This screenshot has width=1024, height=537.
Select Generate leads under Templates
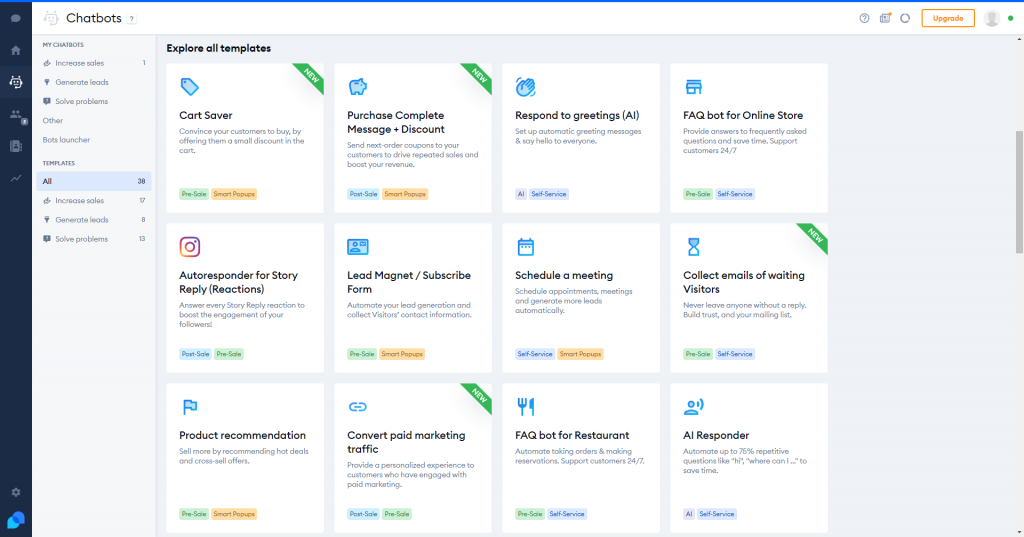pyautogui.click(x=82, y=220)
